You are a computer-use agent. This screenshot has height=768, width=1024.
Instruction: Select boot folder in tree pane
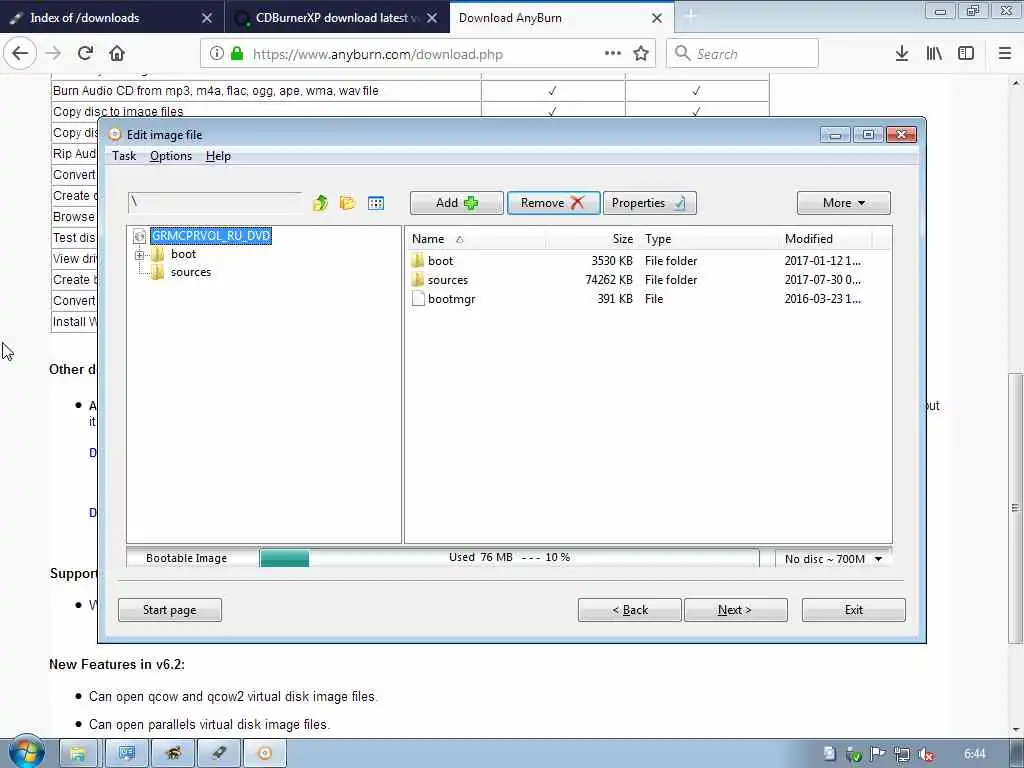[x=184, y=254]
